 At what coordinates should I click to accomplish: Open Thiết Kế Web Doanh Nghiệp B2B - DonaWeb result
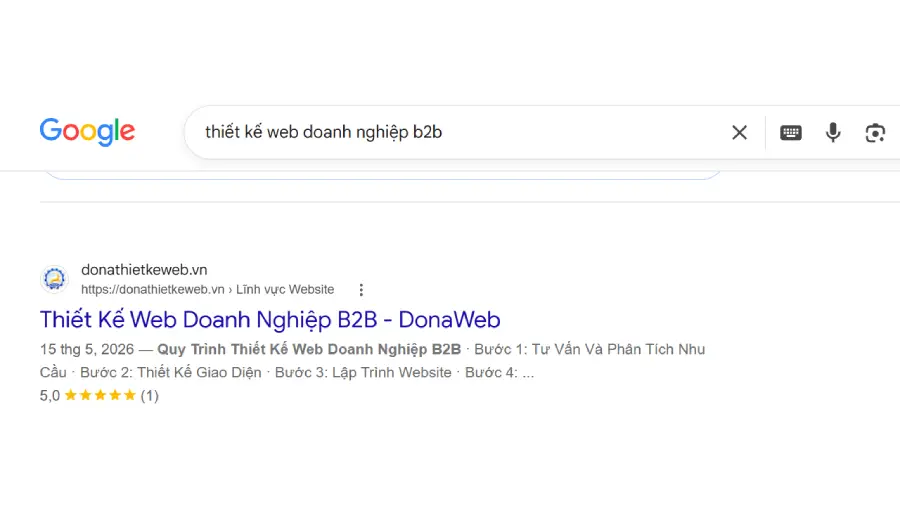point(270,320)
